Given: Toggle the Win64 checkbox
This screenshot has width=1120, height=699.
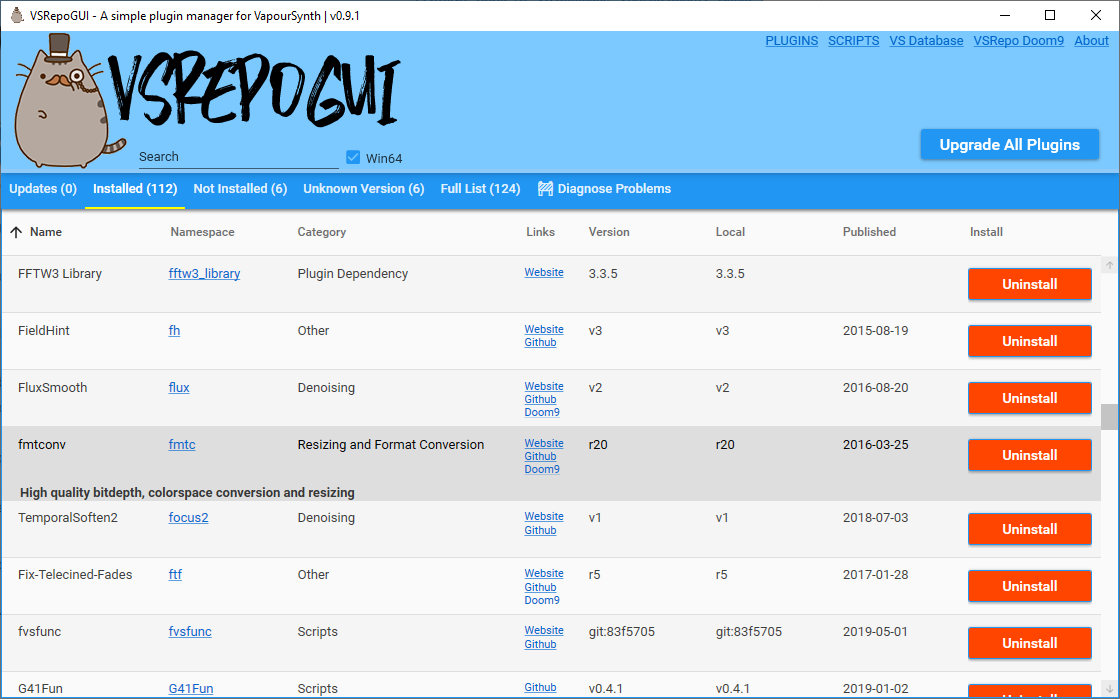Looking at the screenshot, I should 353,157.
